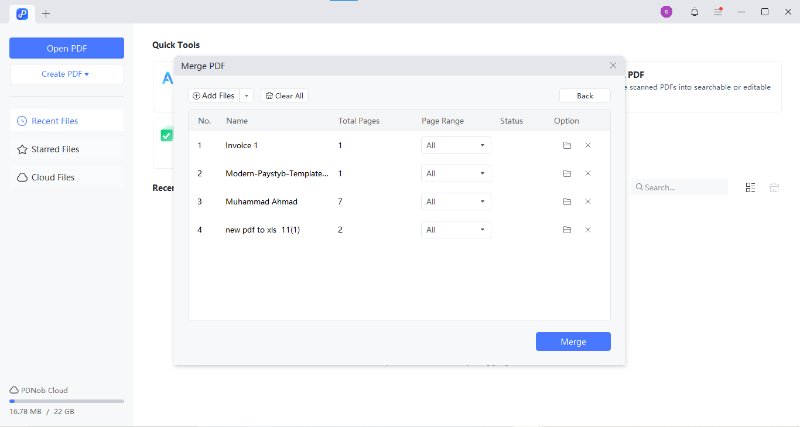This screenshot has height=427, width=800.
Task: Click the Merge button
Action: 573,342
